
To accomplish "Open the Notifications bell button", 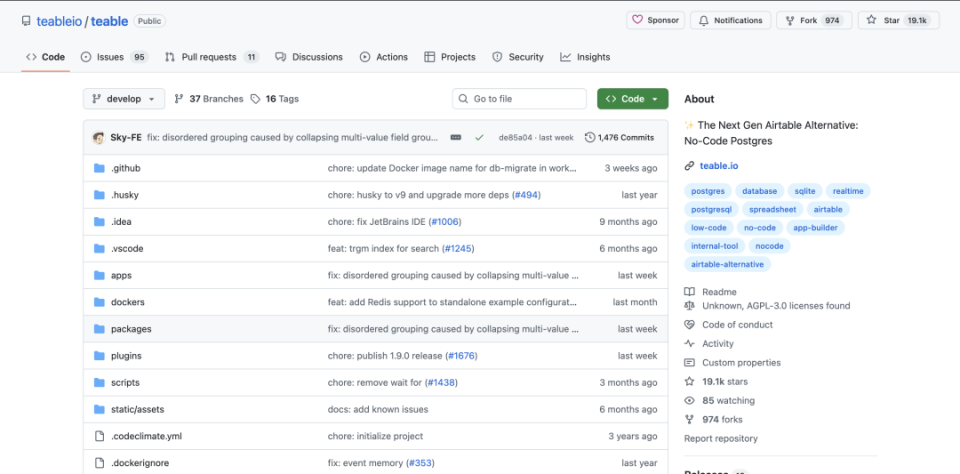I will tap(731, 20).
